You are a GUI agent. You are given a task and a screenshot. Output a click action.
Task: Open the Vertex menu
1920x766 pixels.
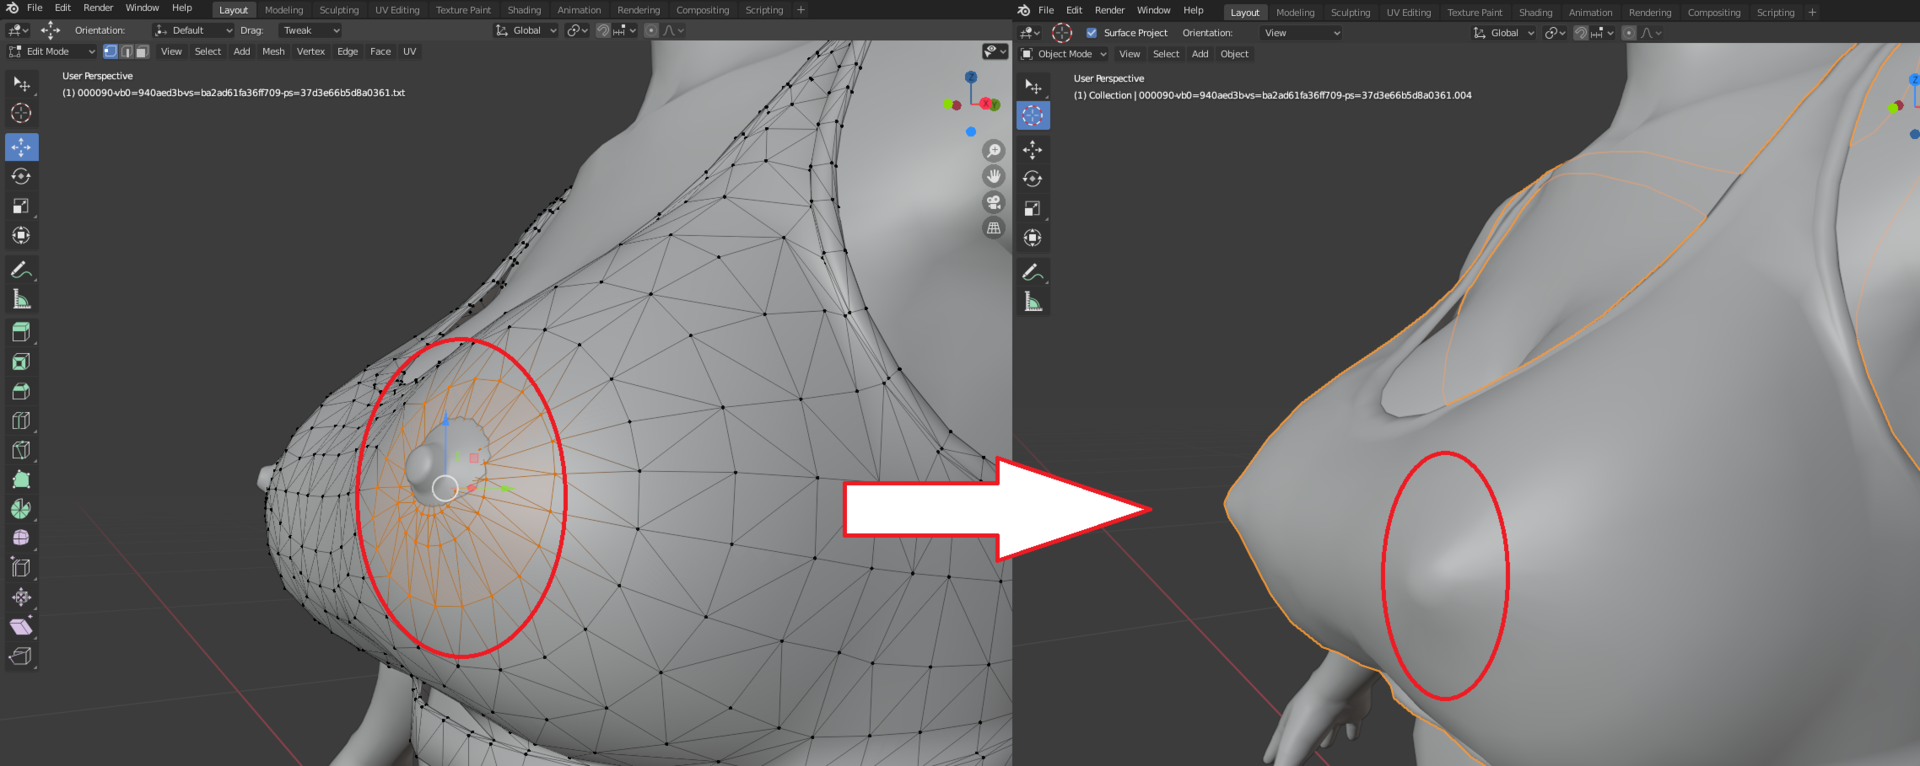[310, 51]
